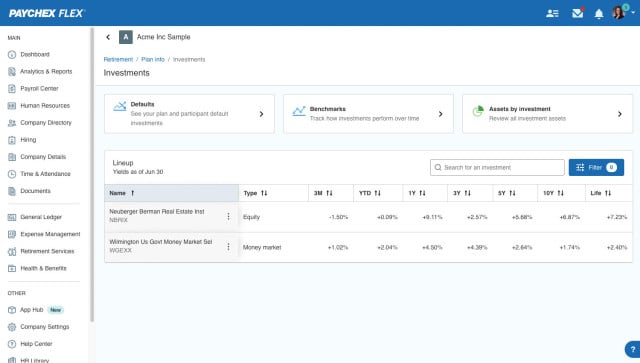Screen dimensions: 640x363
Task: Select Hiring in the sidebar
Action: coord(28,140)
